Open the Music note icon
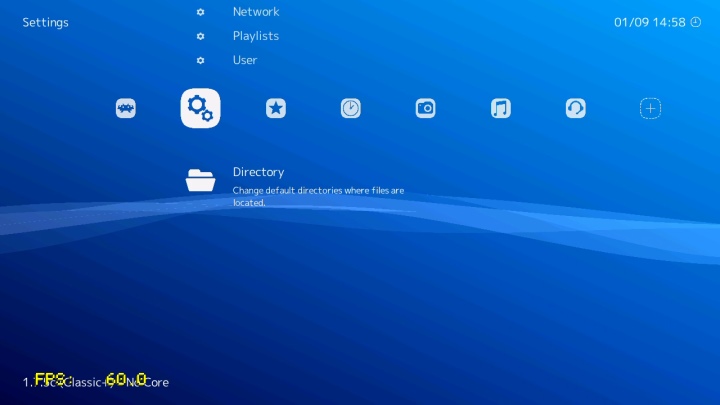The height and width of the screenshot is (405, 720). click(501, 108)
